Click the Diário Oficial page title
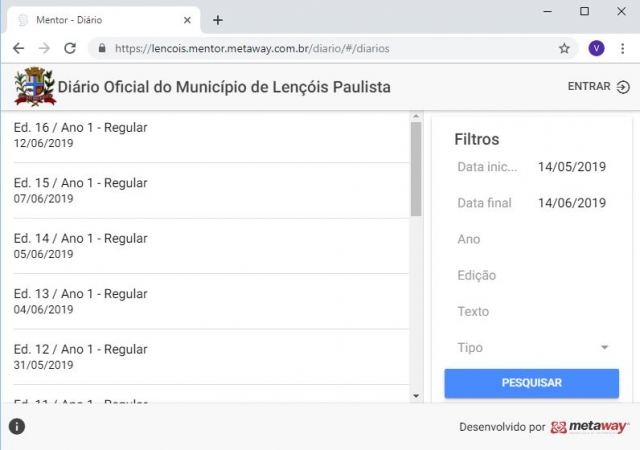 pos(224,87)
